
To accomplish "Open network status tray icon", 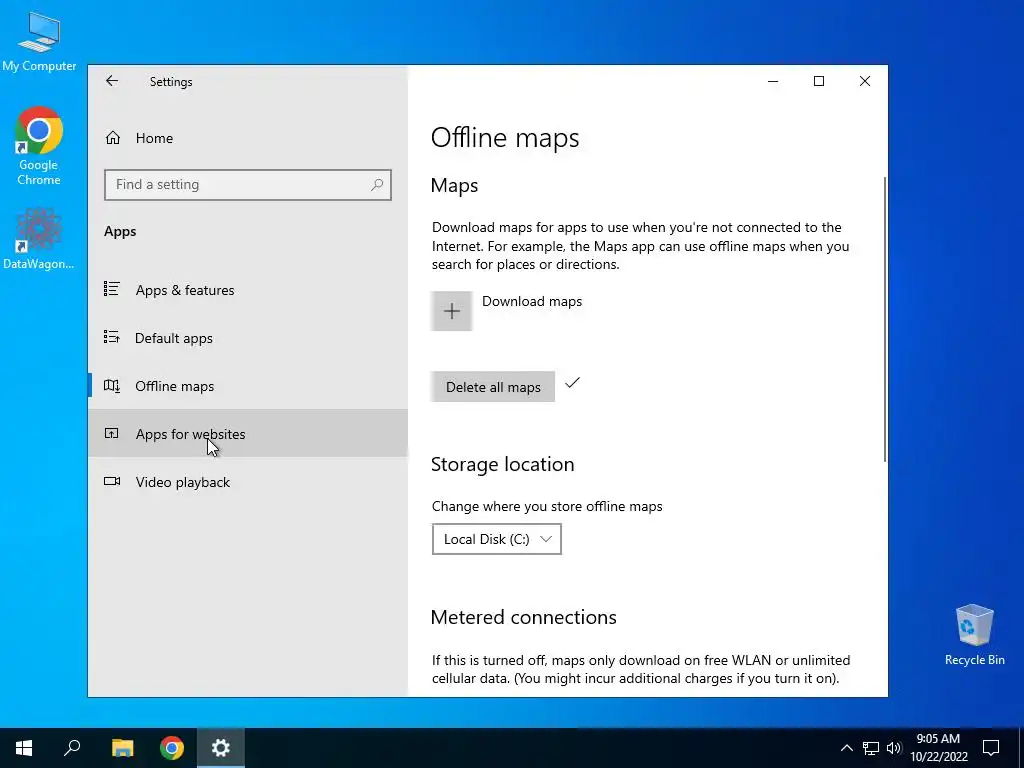I will point(871,748).
